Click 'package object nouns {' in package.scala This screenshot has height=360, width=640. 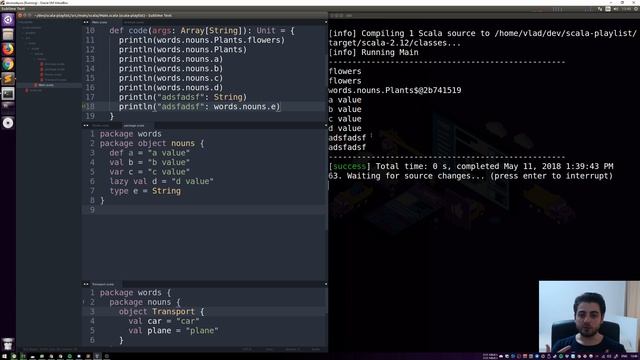(151, 143)
